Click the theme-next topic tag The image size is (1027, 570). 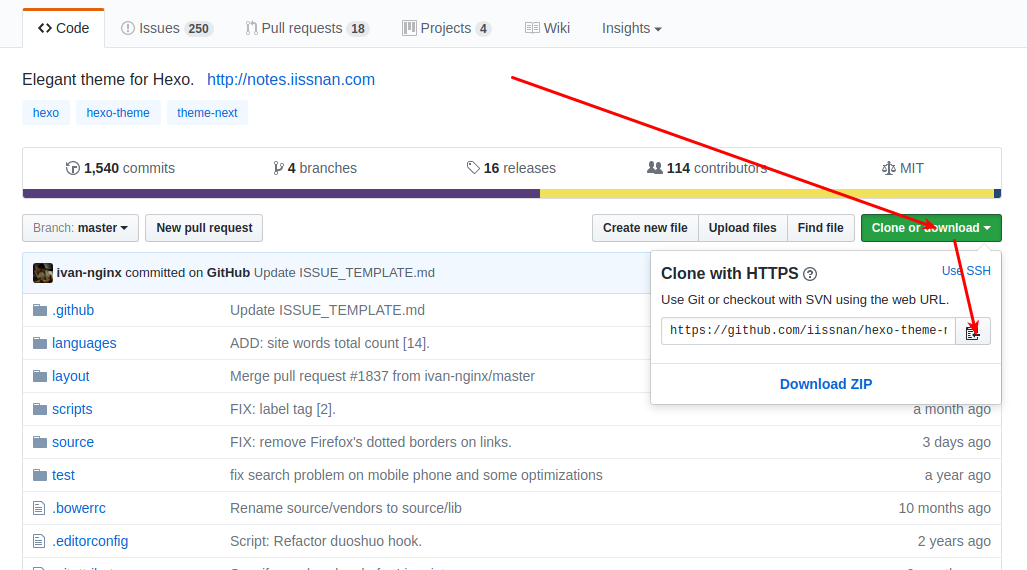[x=207, y=113]
